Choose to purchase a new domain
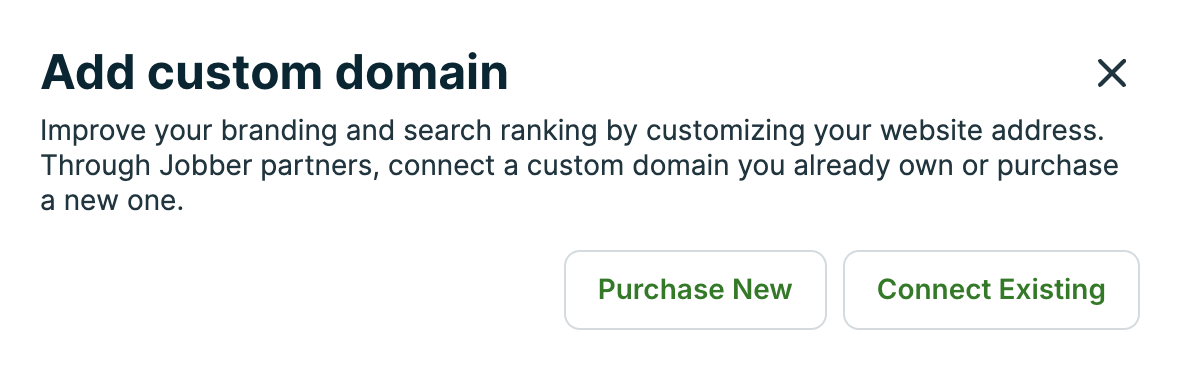Viewport: 1180px width, 376px height. 695,290
